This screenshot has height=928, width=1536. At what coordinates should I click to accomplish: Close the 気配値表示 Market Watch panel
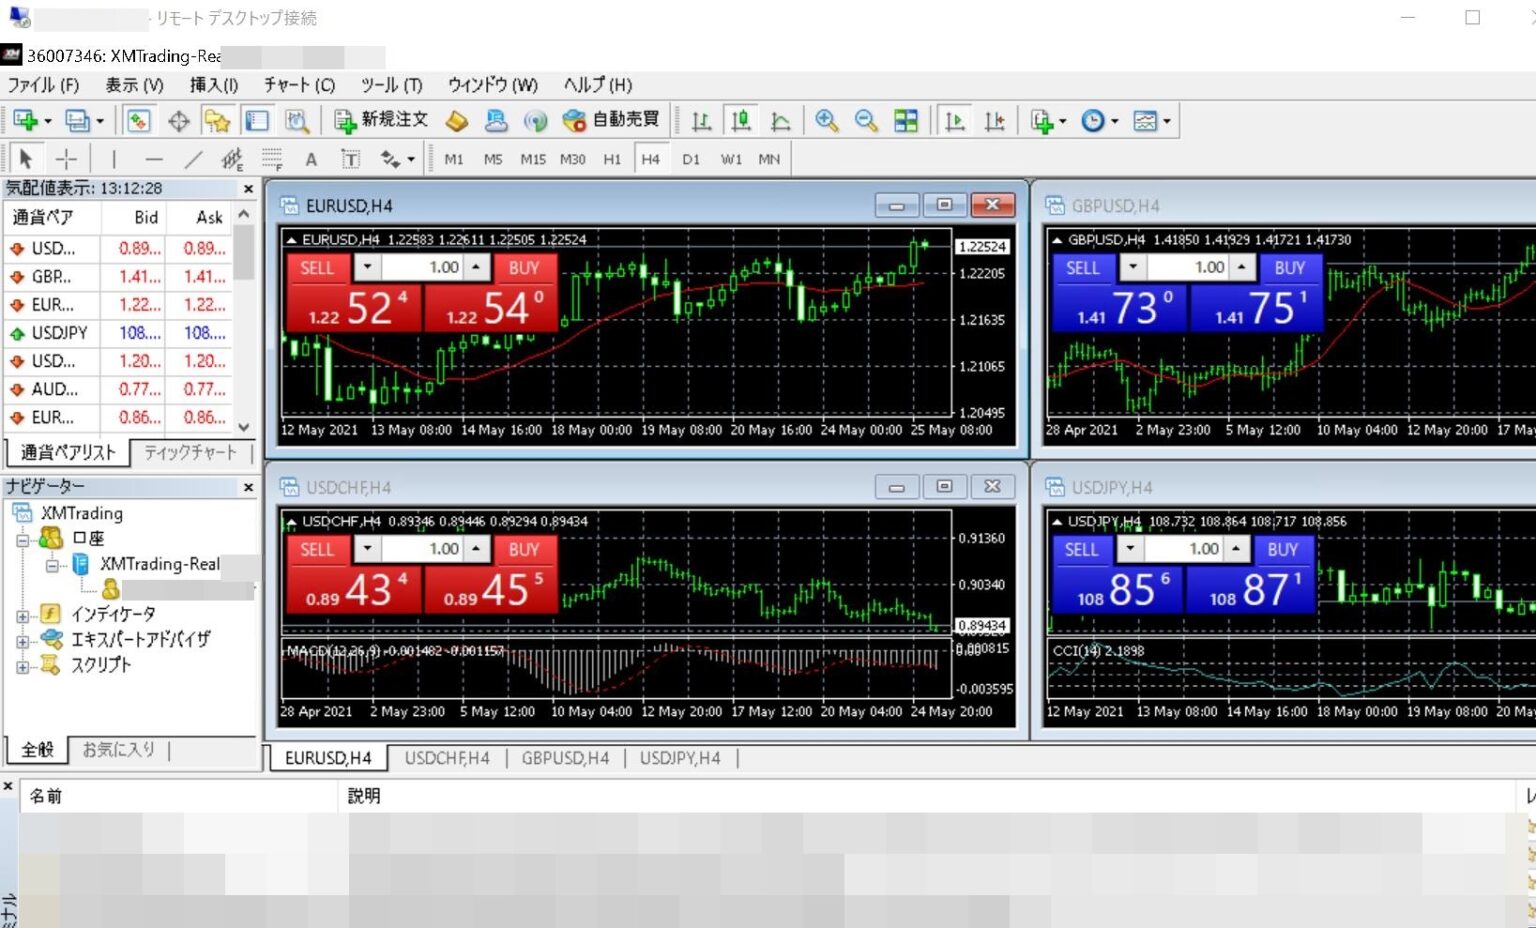(248, 188)
